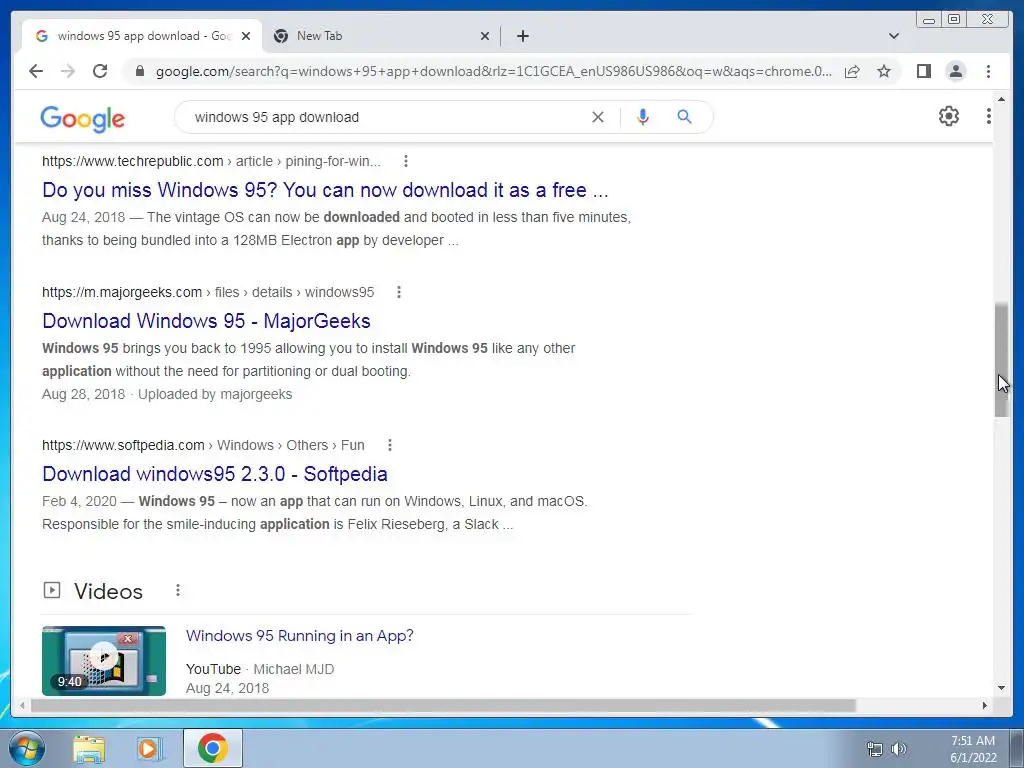Submit search with magnifier icon
The width and height of the screenshot is (1024, 768).
[x=684, y=117]
